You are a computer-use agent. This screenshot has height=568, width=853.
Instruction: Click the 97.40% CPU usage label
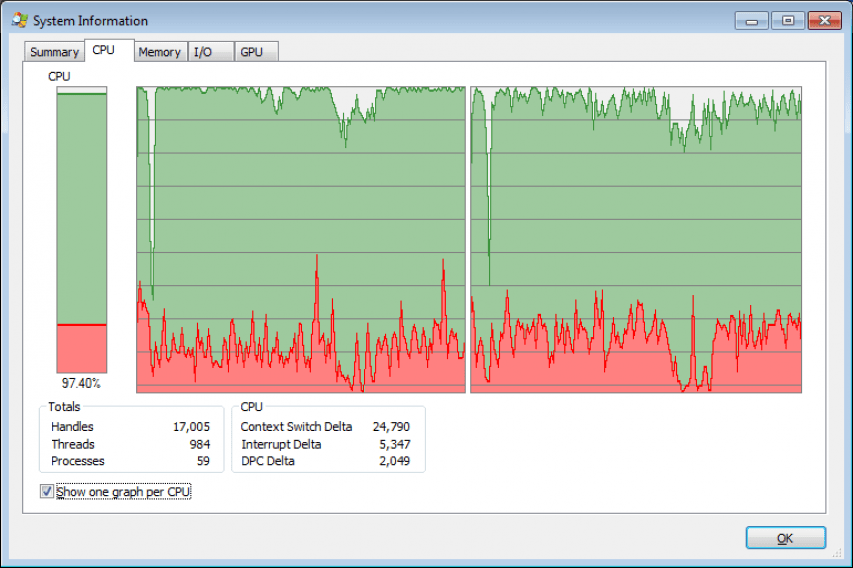(x=81, y=384)
